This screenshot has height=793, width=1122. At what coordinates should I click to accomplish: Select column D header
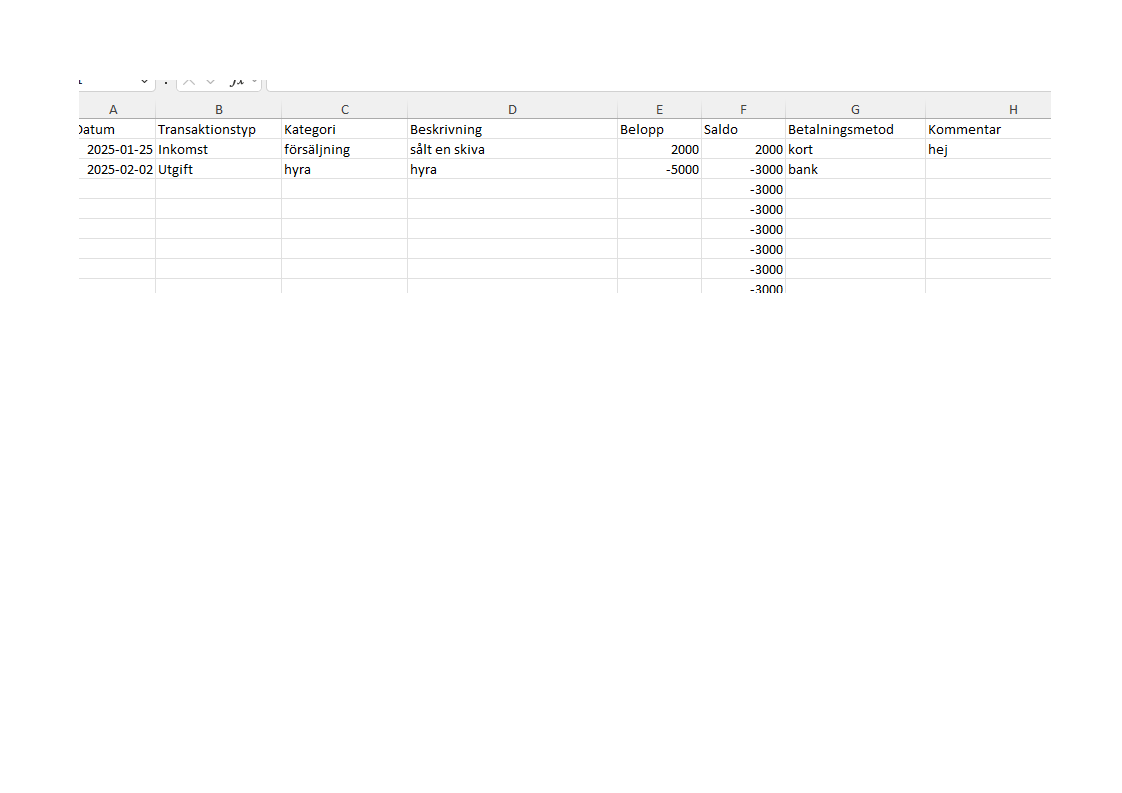click(512, 110)
